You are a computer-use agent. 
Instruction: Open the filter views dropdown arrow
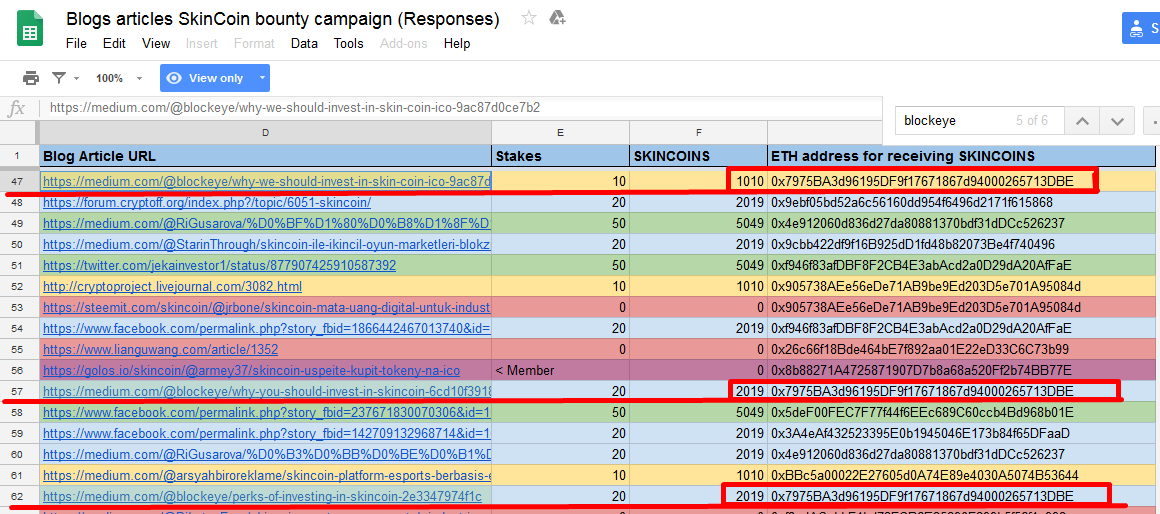[x=77, y=78]
